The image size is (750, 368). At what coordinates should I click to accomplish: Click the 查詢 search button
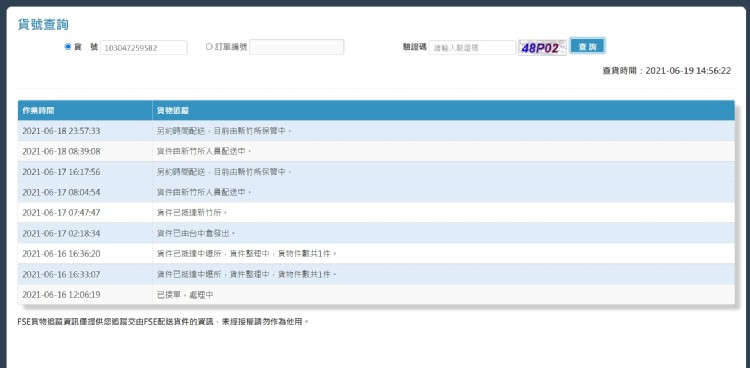point(587,46)
